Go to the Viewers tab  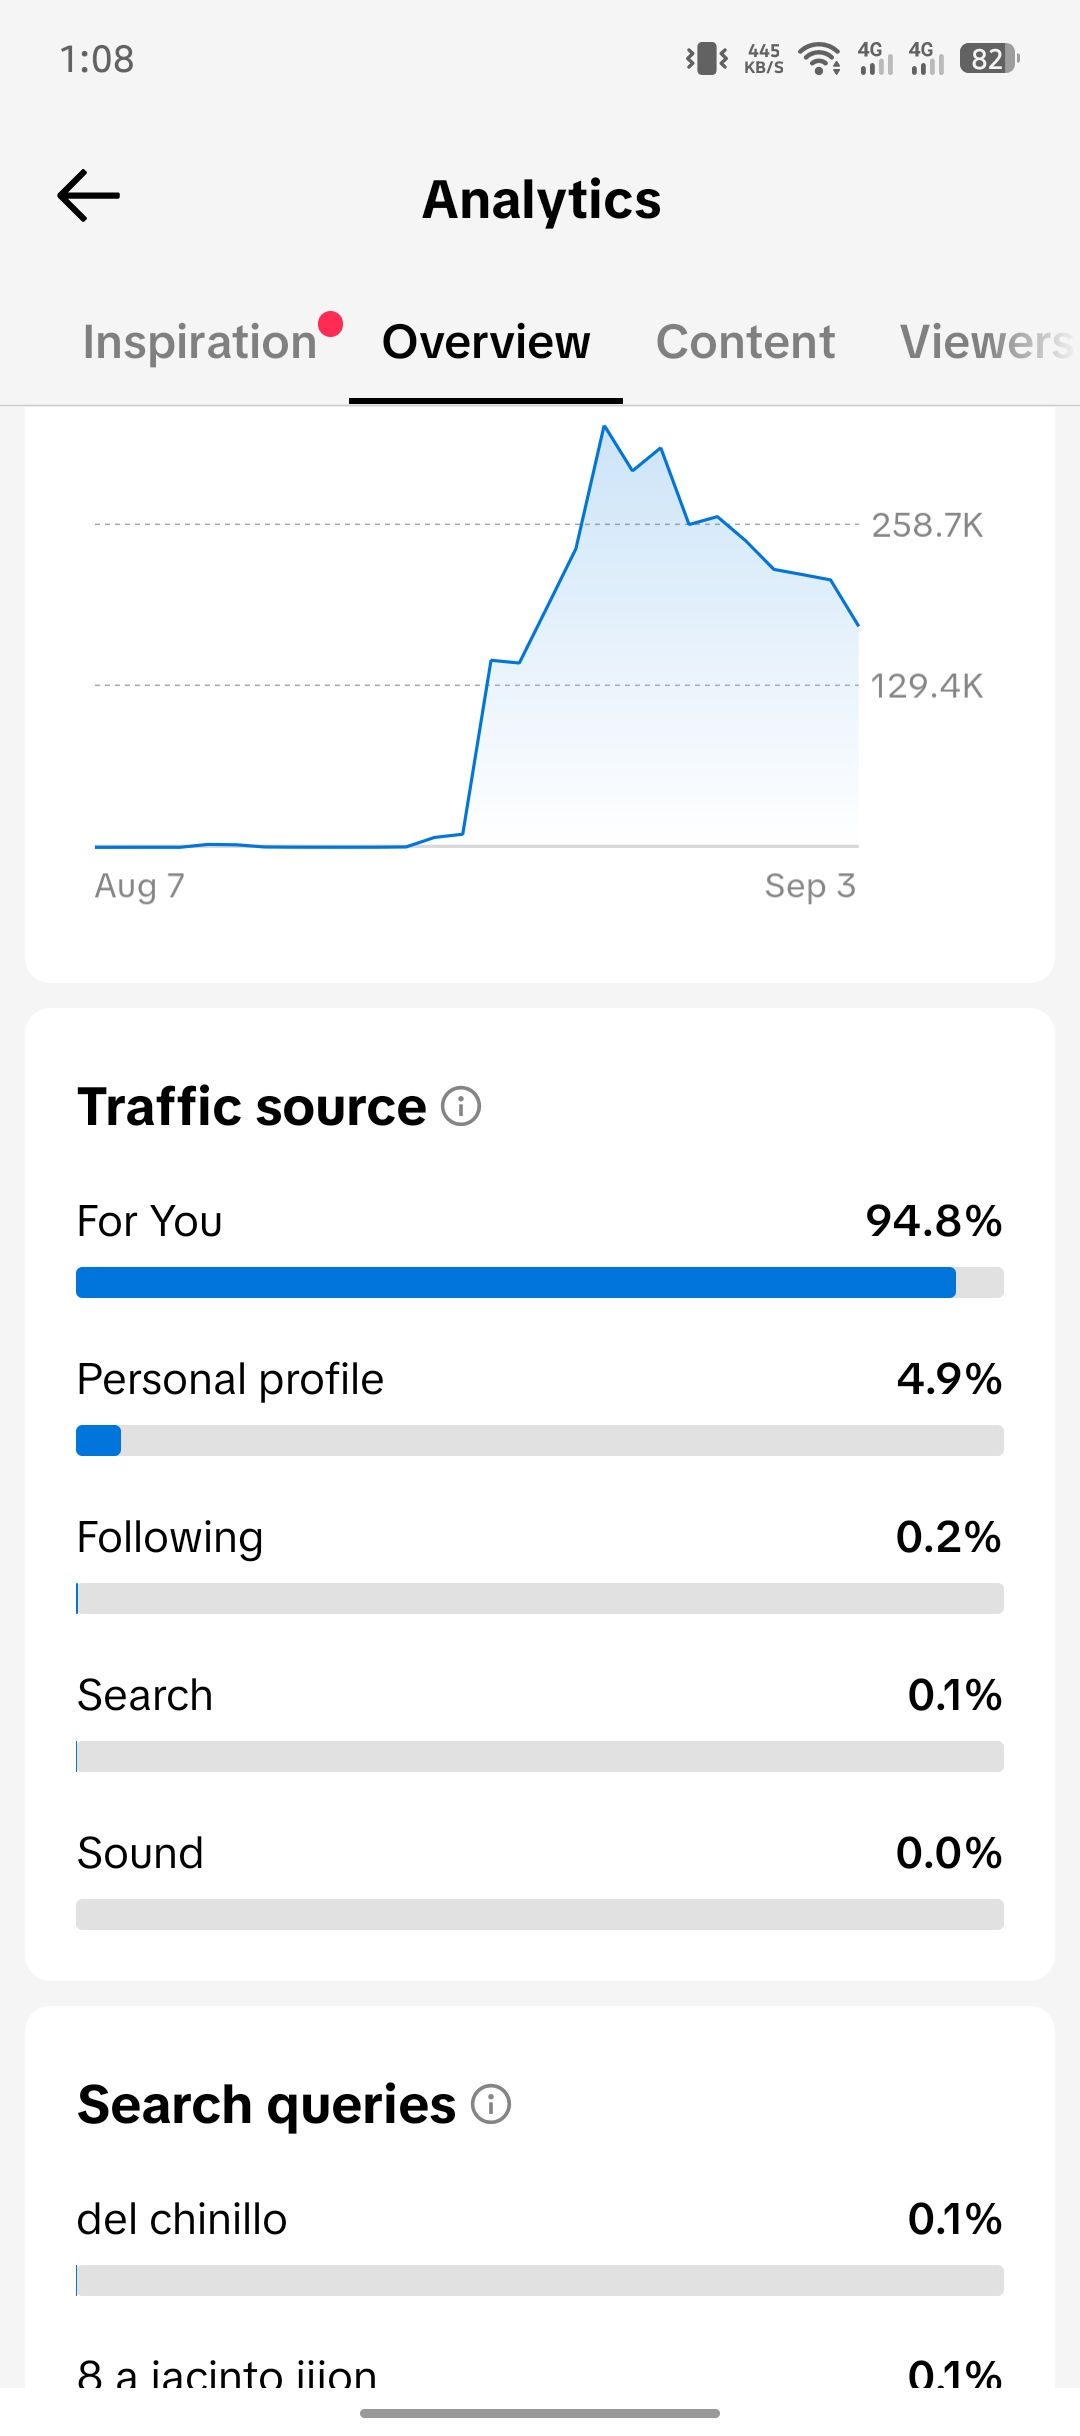coord(986,342)
